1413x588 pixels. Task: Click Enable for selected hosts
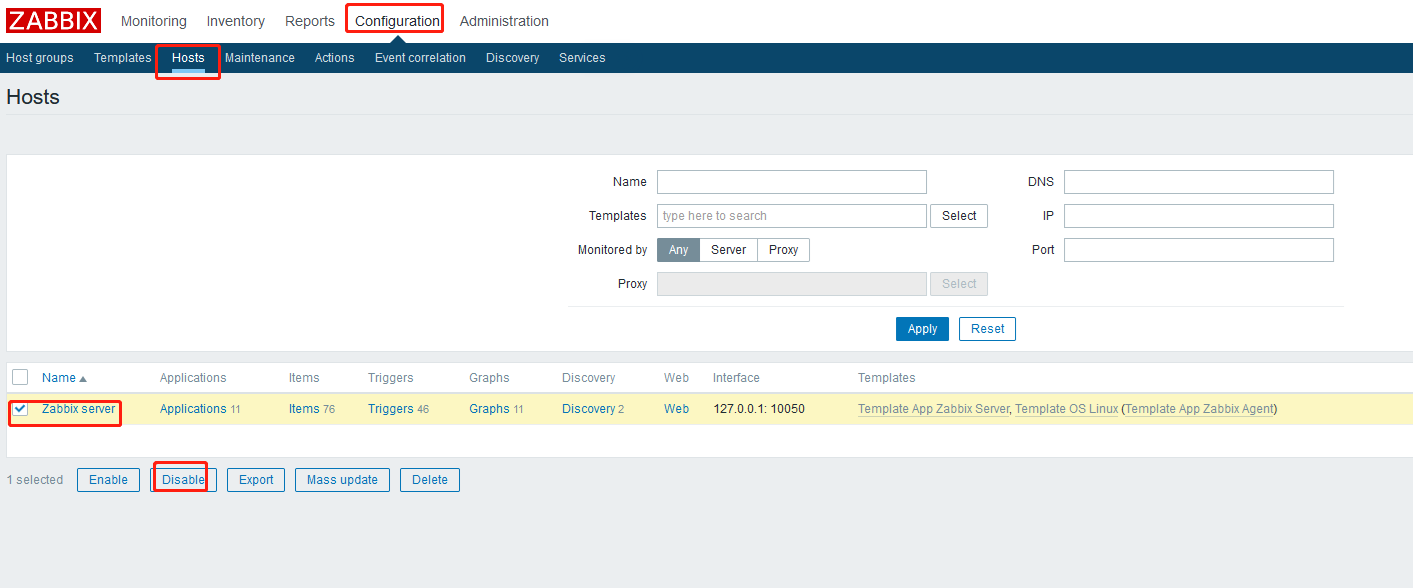(x=108, y=480)
